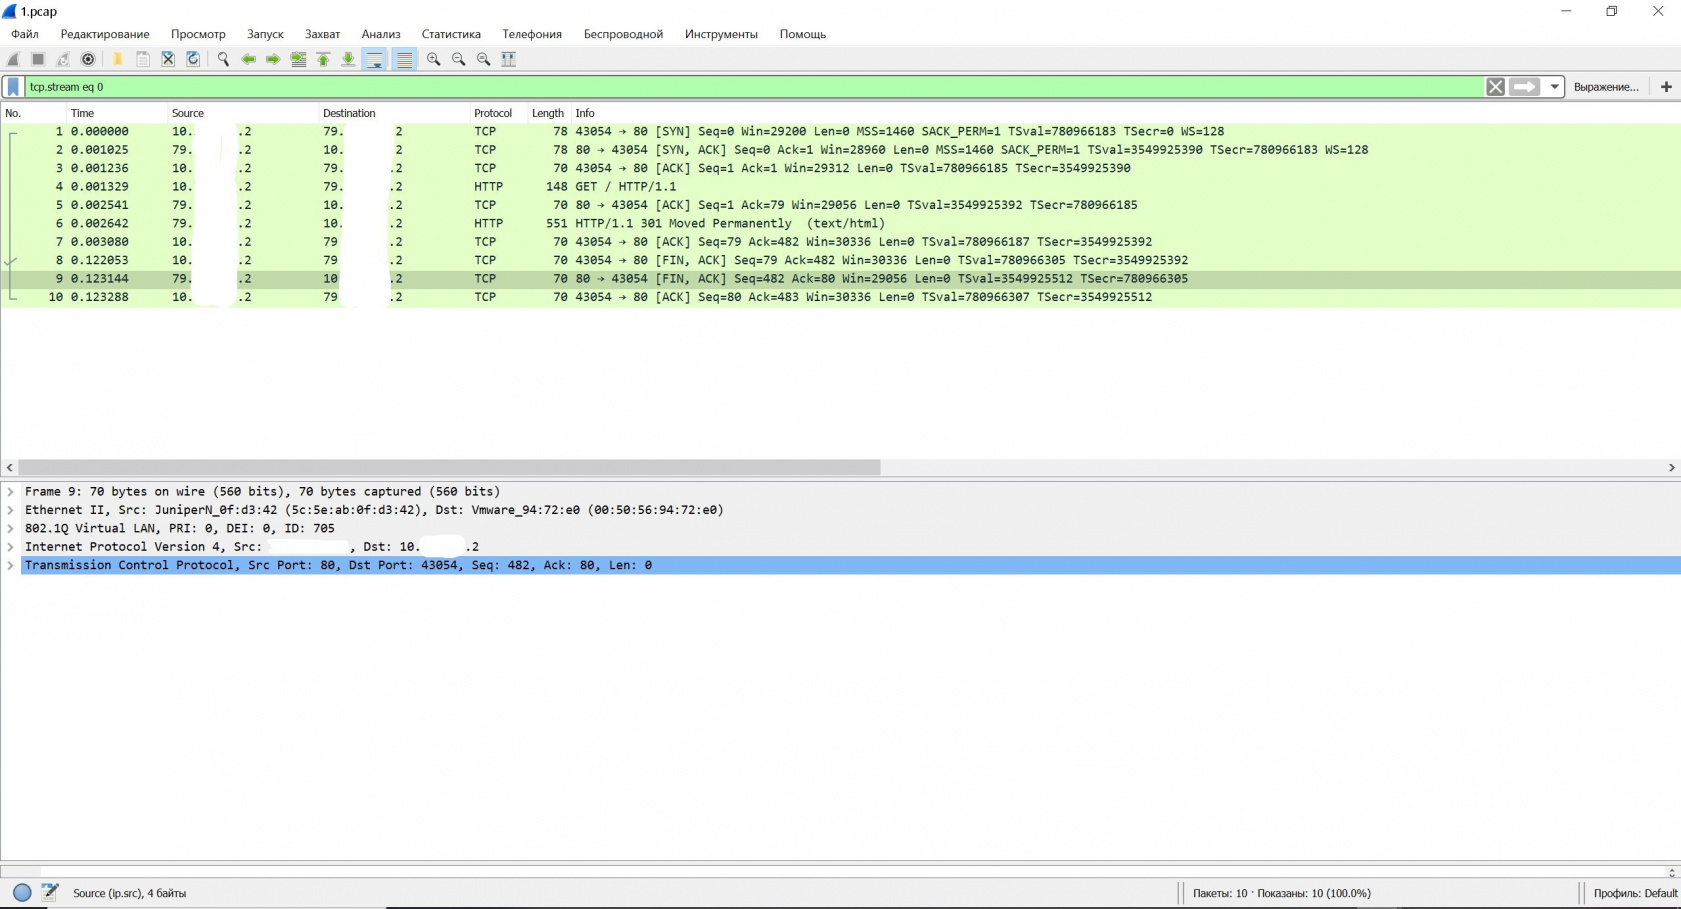
Task: Zoom in on the packet list
Action: click(x=434, y=59)
